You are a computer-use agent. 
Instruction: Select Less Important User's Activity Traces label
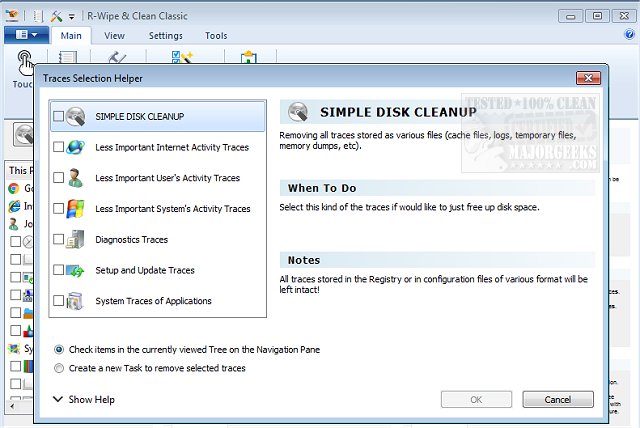(167, 178)
